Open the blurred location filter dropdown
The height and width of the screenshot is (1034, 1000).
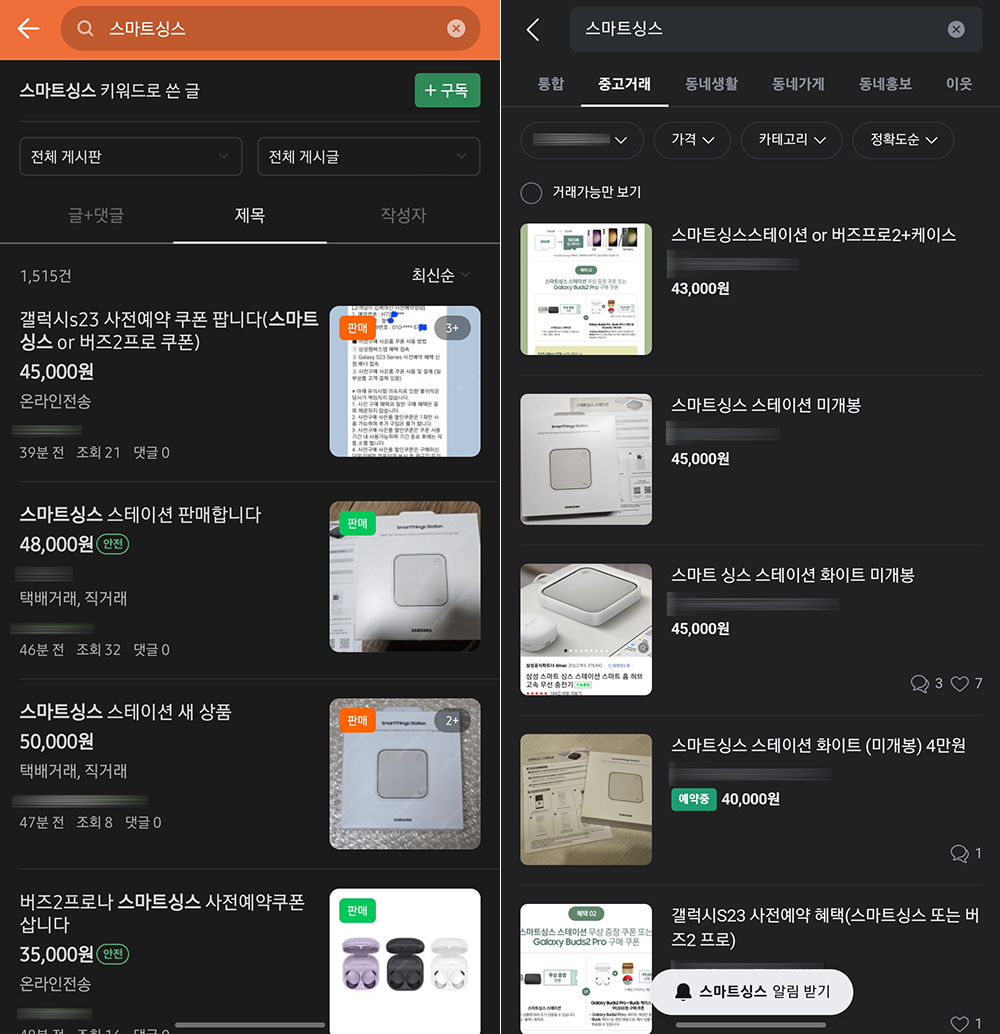[x=581, y=140]
